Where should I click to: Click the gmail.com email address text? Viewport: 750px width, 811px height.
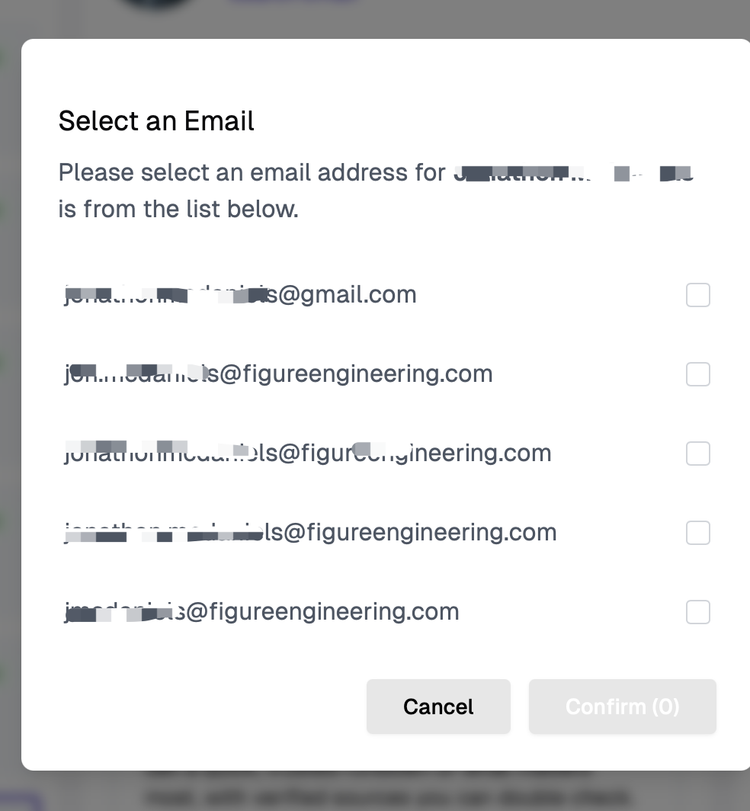click(240, 295)
